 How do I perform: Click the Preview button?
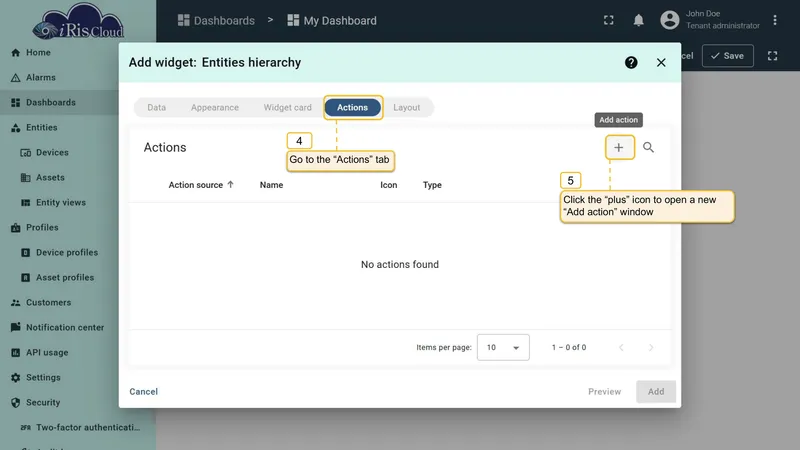[605, 392]
